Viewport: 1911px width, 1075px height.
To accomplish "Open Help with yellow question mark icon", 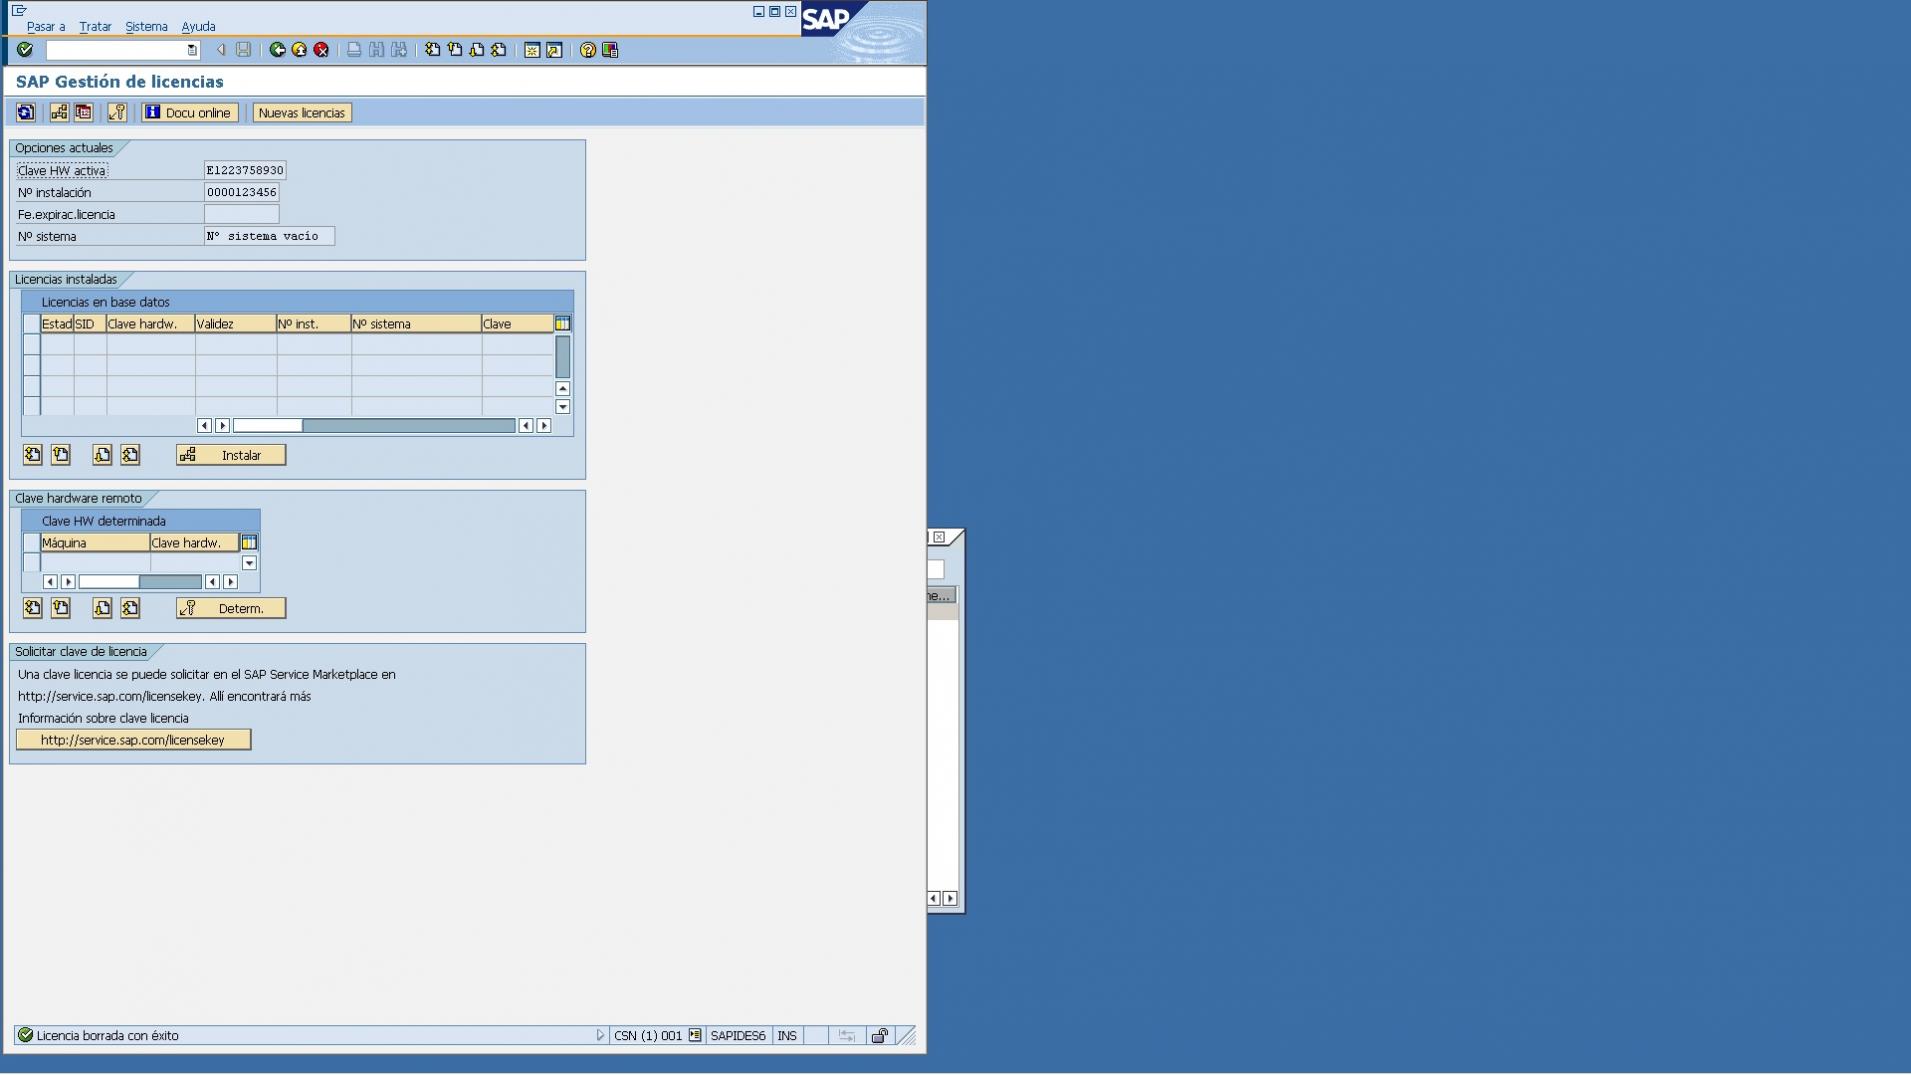I will point(588,50).
